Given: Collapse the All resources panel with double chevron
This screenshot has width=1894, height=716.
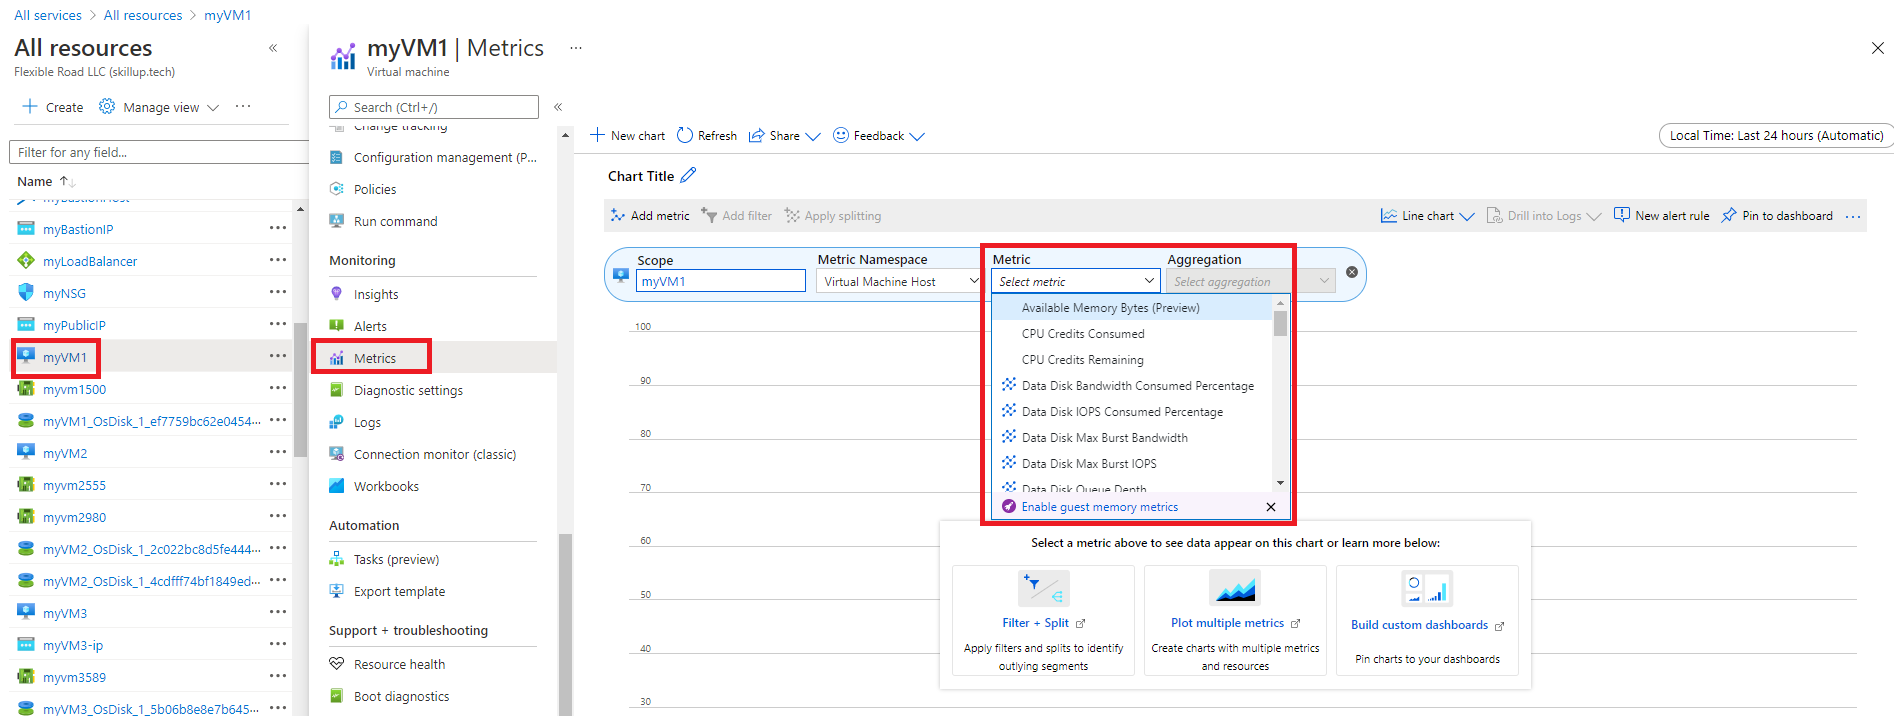Looking at the screenshot, I should [273, 48].
